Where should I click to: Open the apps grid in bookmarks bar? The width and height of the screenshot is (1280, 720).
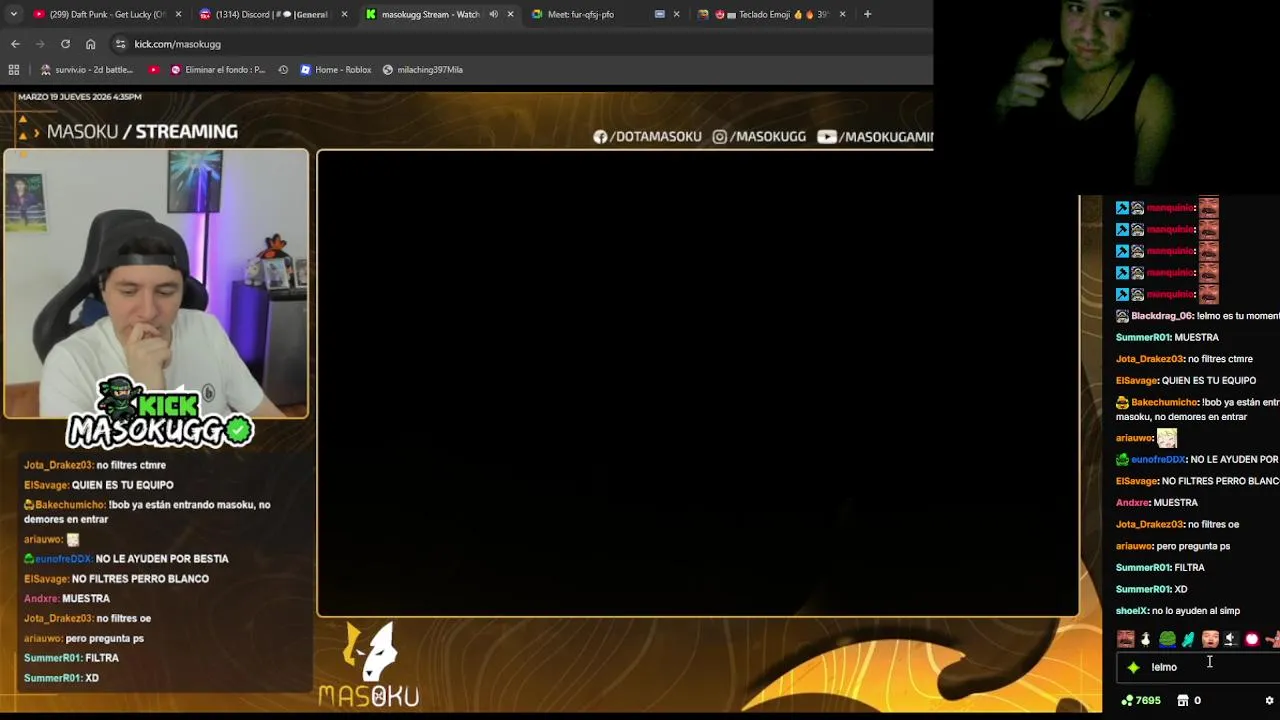pos(14,70)
